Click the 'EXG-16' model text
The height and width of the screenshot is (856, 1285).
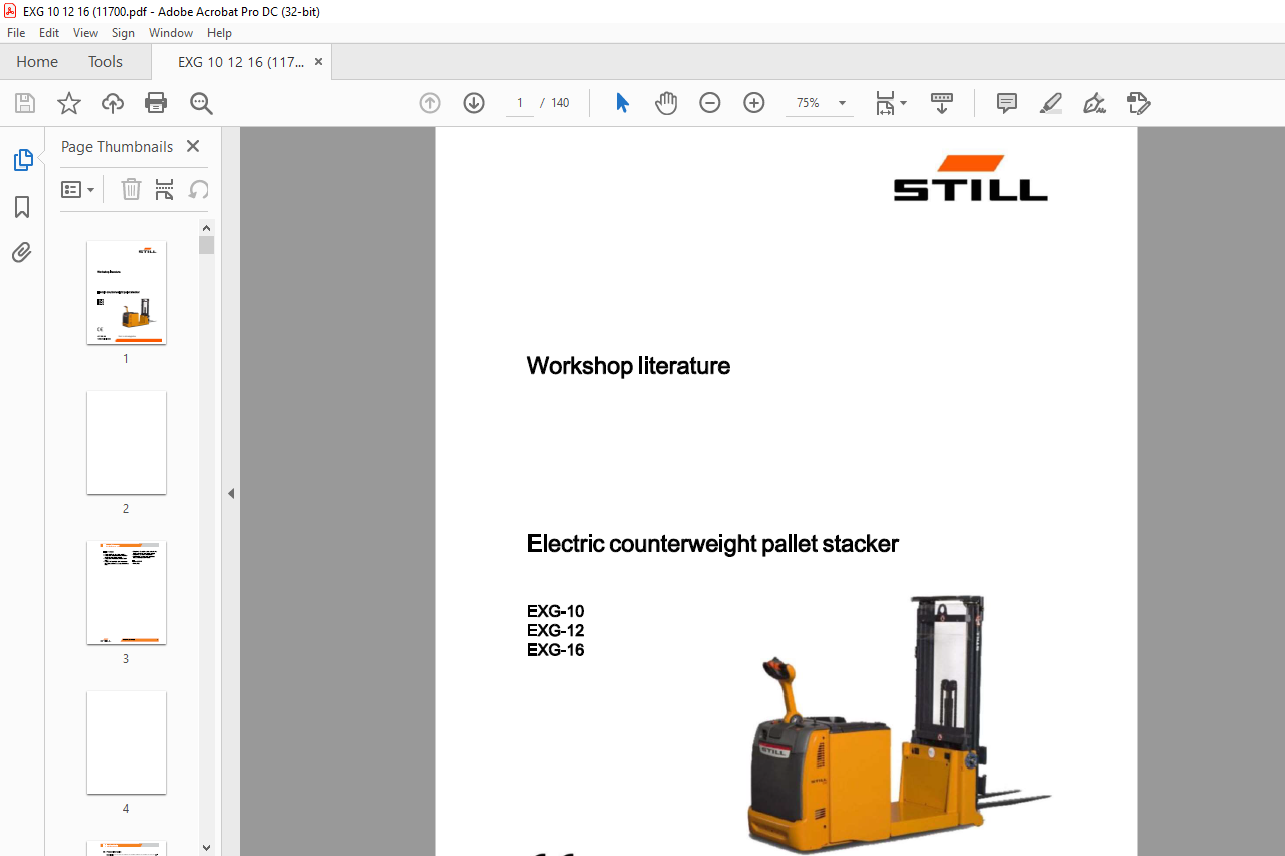coord(556,650)
